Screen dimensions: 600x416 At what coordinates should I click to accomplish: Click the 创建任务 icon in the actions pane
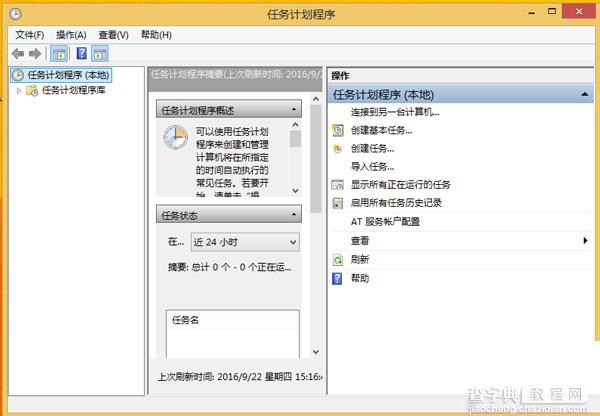(338, 149)
